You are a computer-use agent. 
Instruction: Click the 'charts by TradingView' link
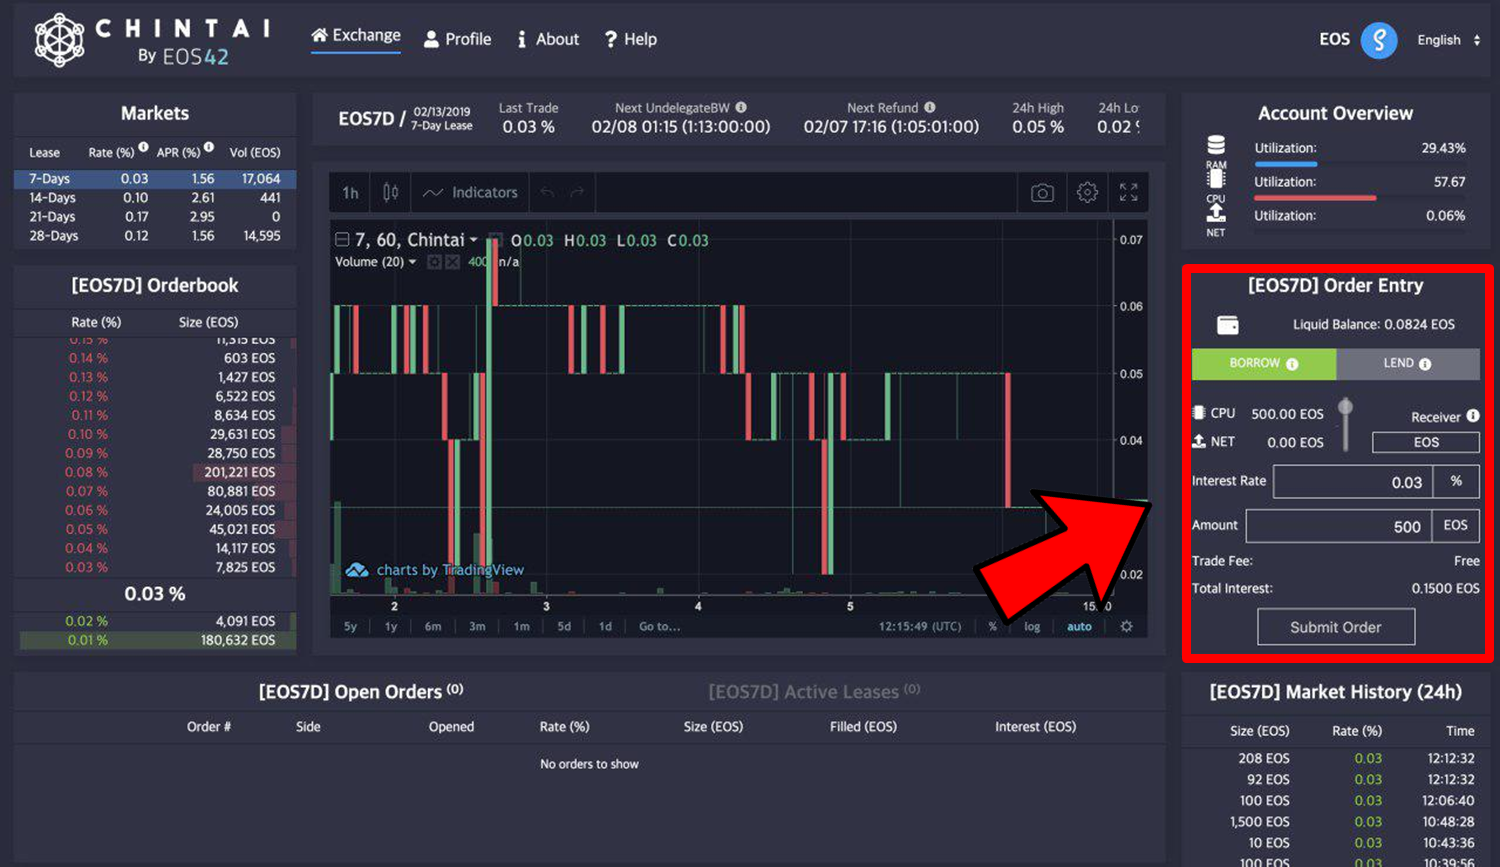[450, 570]
